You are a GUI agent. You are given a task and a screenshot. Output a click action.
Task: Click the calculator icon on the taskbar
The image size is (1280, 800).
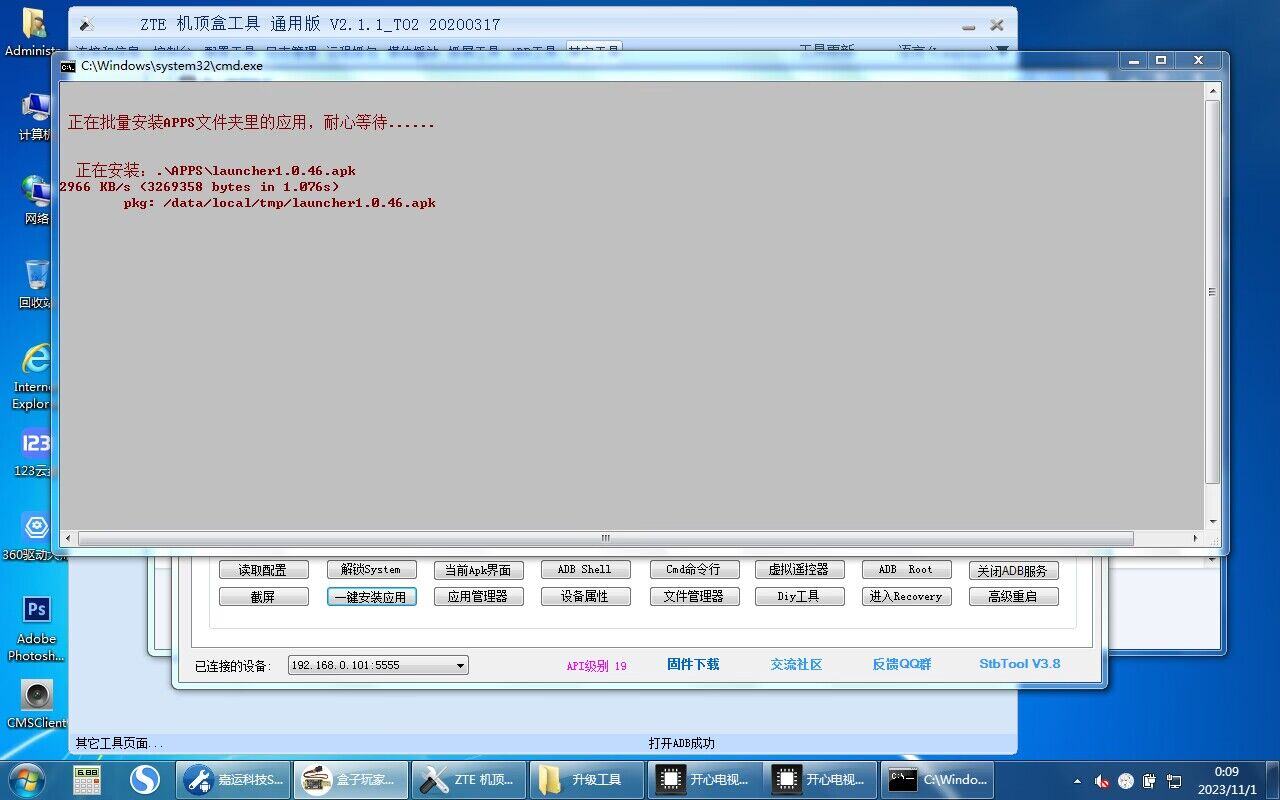(x=87, y=779)
